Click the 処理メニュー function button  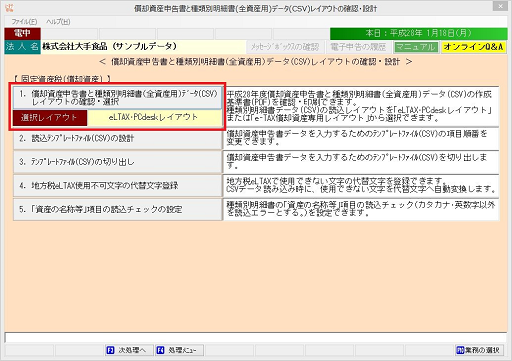pyautogui.click(x=179, y=350)
